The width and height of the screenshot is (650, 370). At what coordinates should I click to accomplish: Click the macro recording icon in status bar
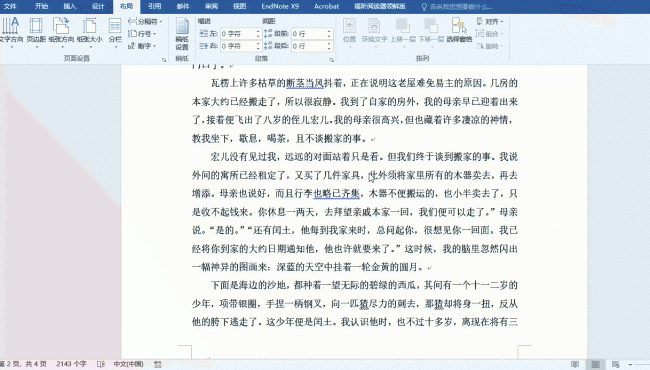158,364
